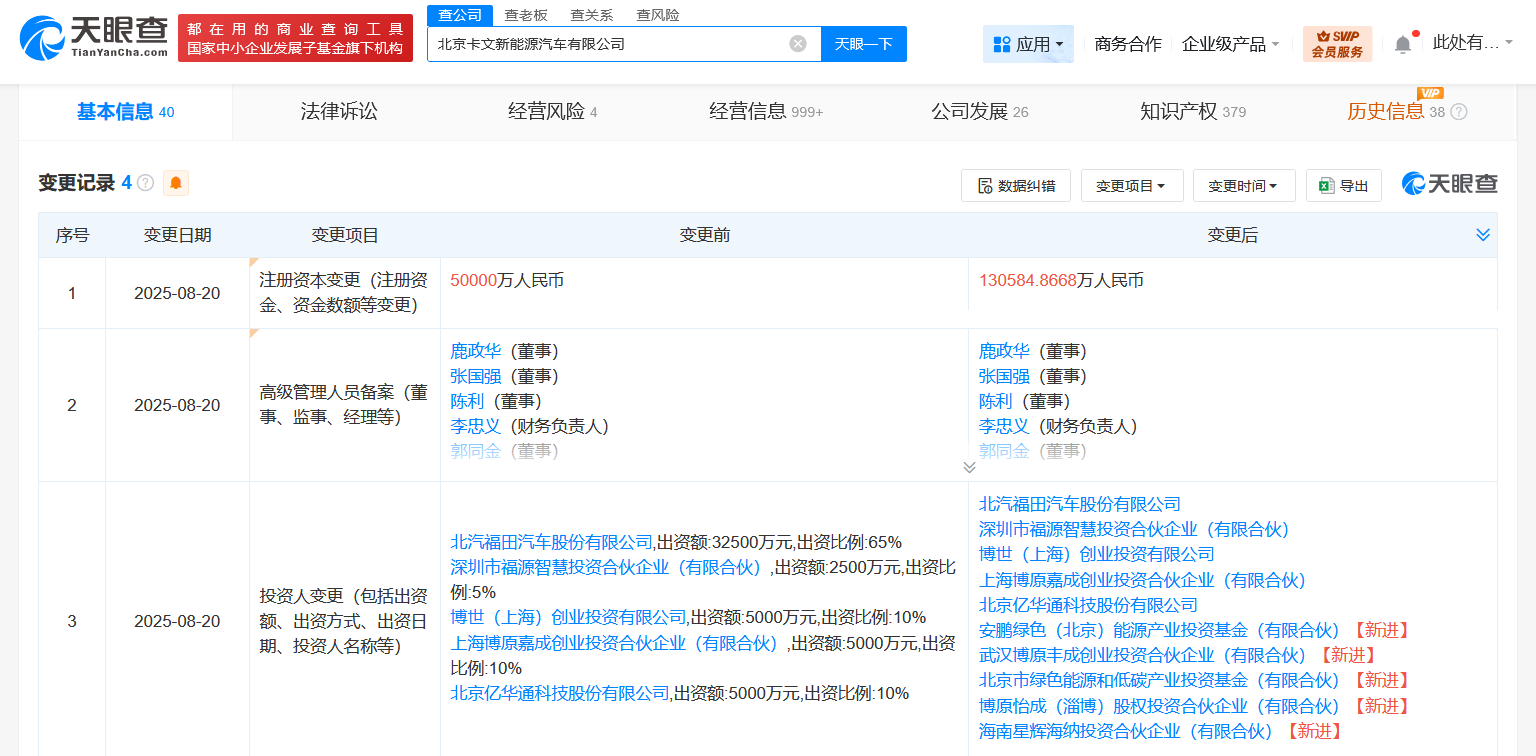The height and width of the screenshot is (756, 1536).
Task: Open the 变更时间 filter dropdown
Action: pyautogui.click(x=1244, y=185)
